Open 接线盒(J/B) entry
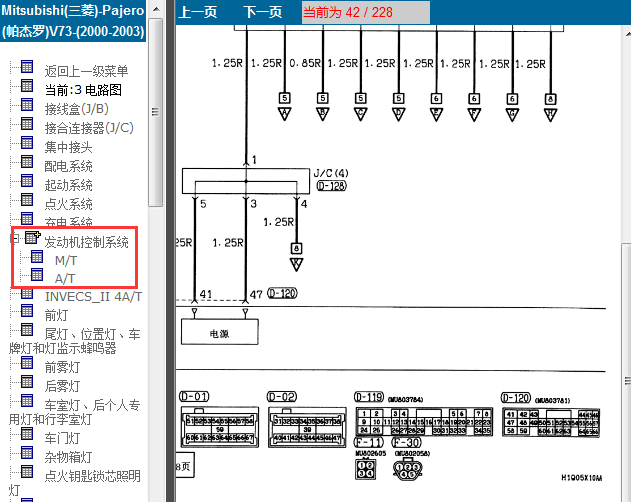This screenshot has width=631, height=502. (x=76, y=109)
